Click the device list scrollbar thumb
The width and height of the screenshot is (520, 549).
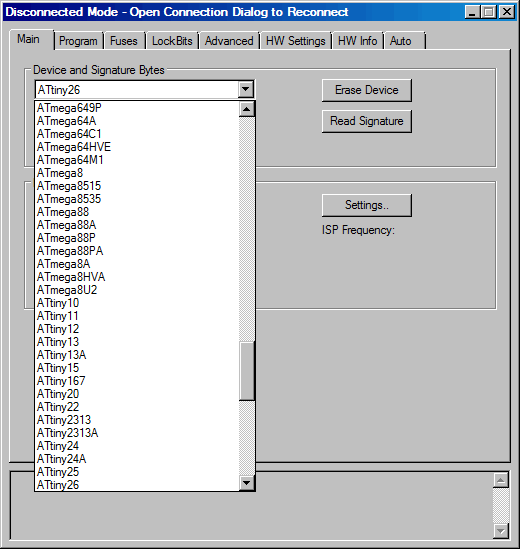pyautogui.click(x=247, y=371)
